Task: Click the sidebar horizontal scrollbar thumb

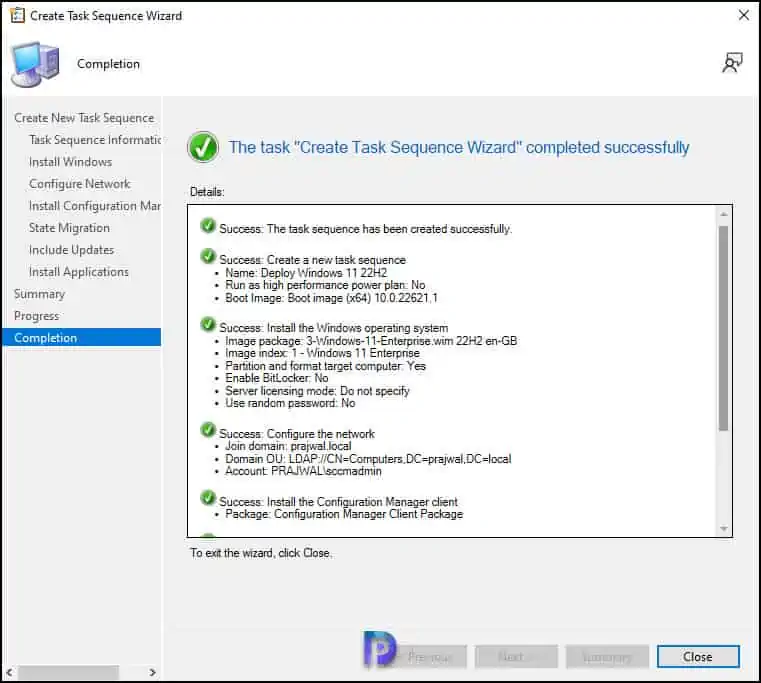Action: (x=68, y=672)
